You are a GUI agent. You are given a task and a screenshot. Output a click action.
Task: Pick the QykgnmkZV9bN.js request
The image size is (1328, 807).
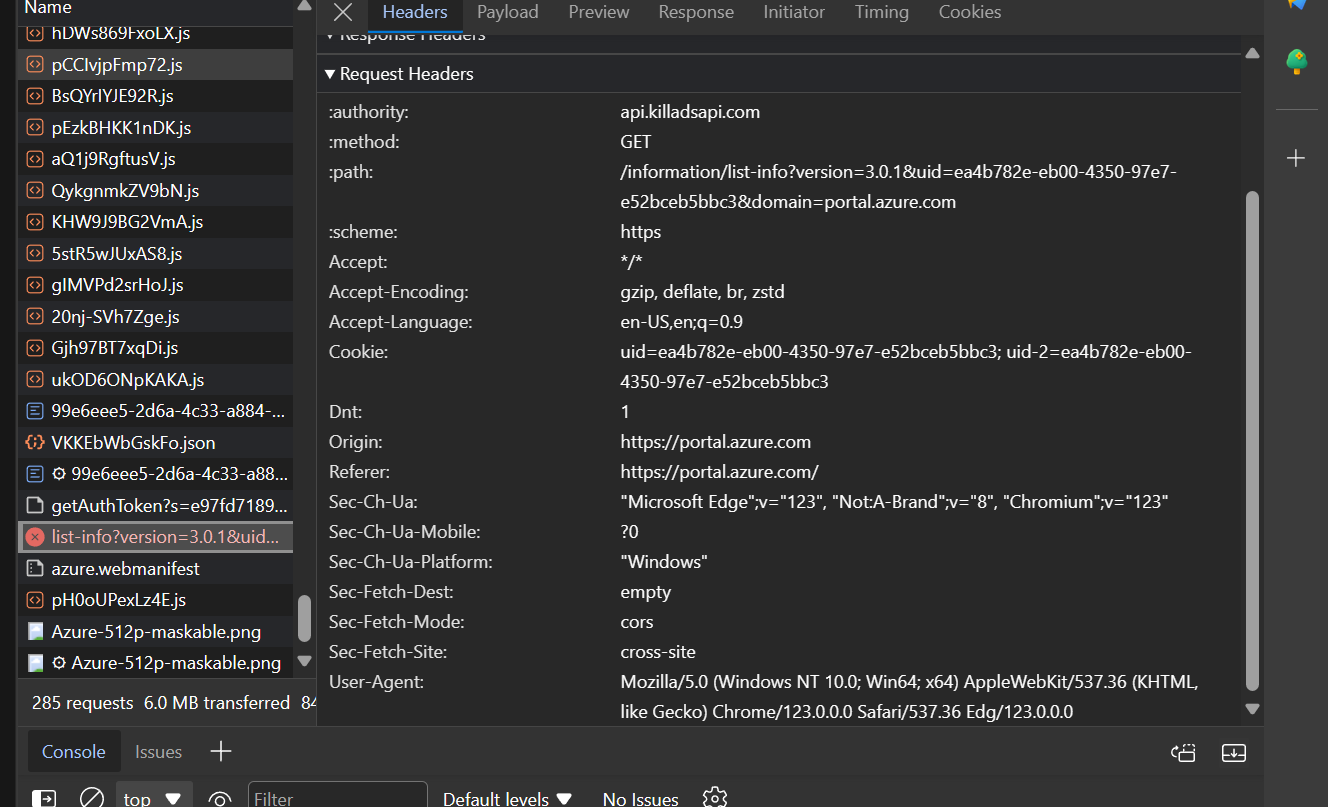click(x=155, y=191)
